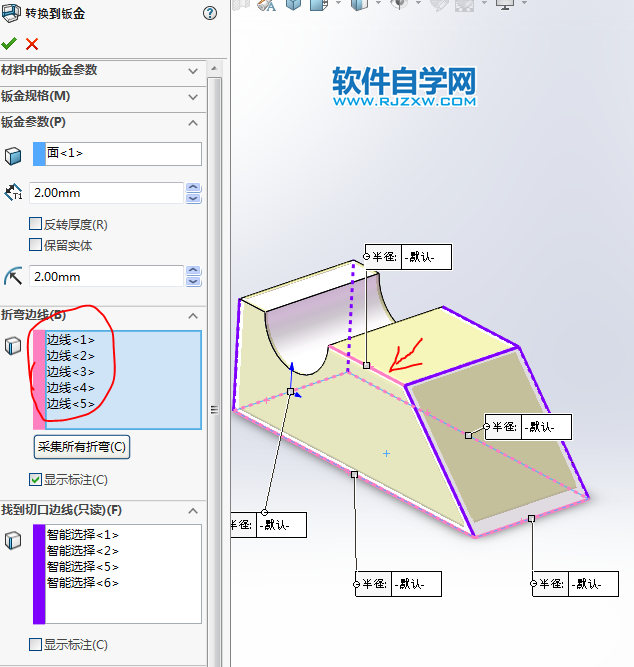Click the section view icon in top toolbar
The width and height of the screenshot is (634, 667).
coord(359,4)
